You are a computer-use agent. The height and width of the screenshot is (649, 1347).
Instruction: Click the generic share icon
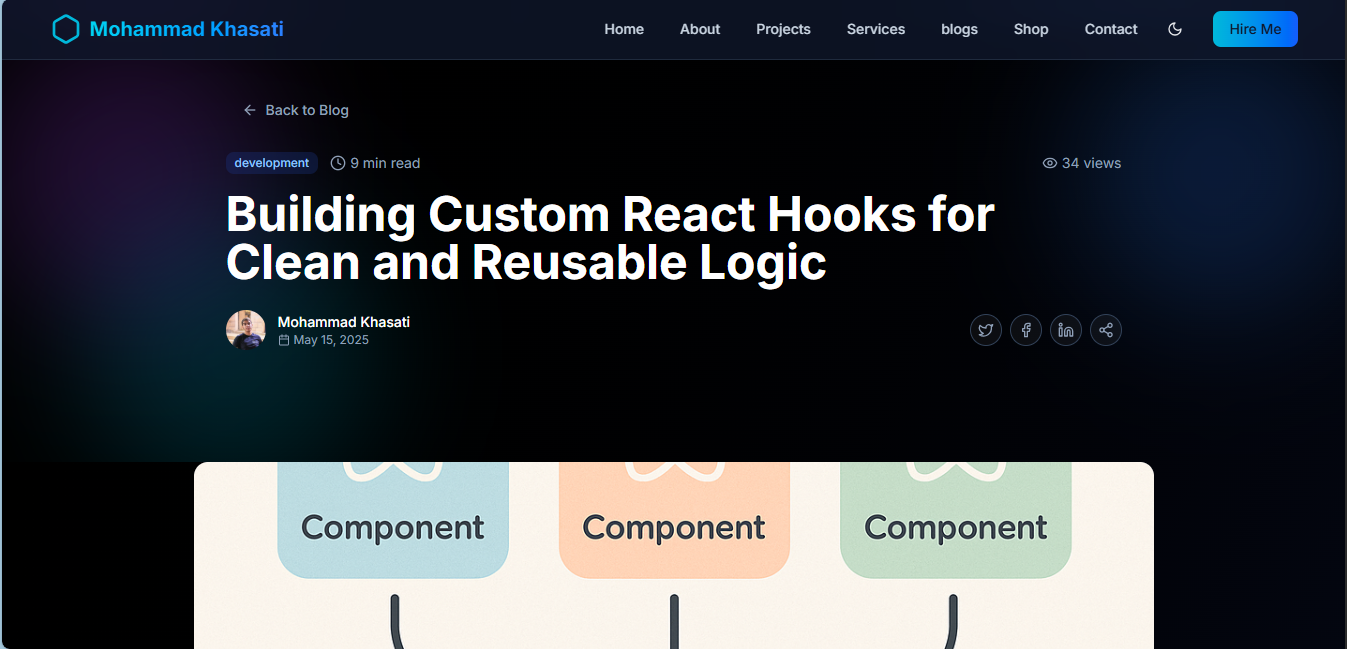(1106, 330)
